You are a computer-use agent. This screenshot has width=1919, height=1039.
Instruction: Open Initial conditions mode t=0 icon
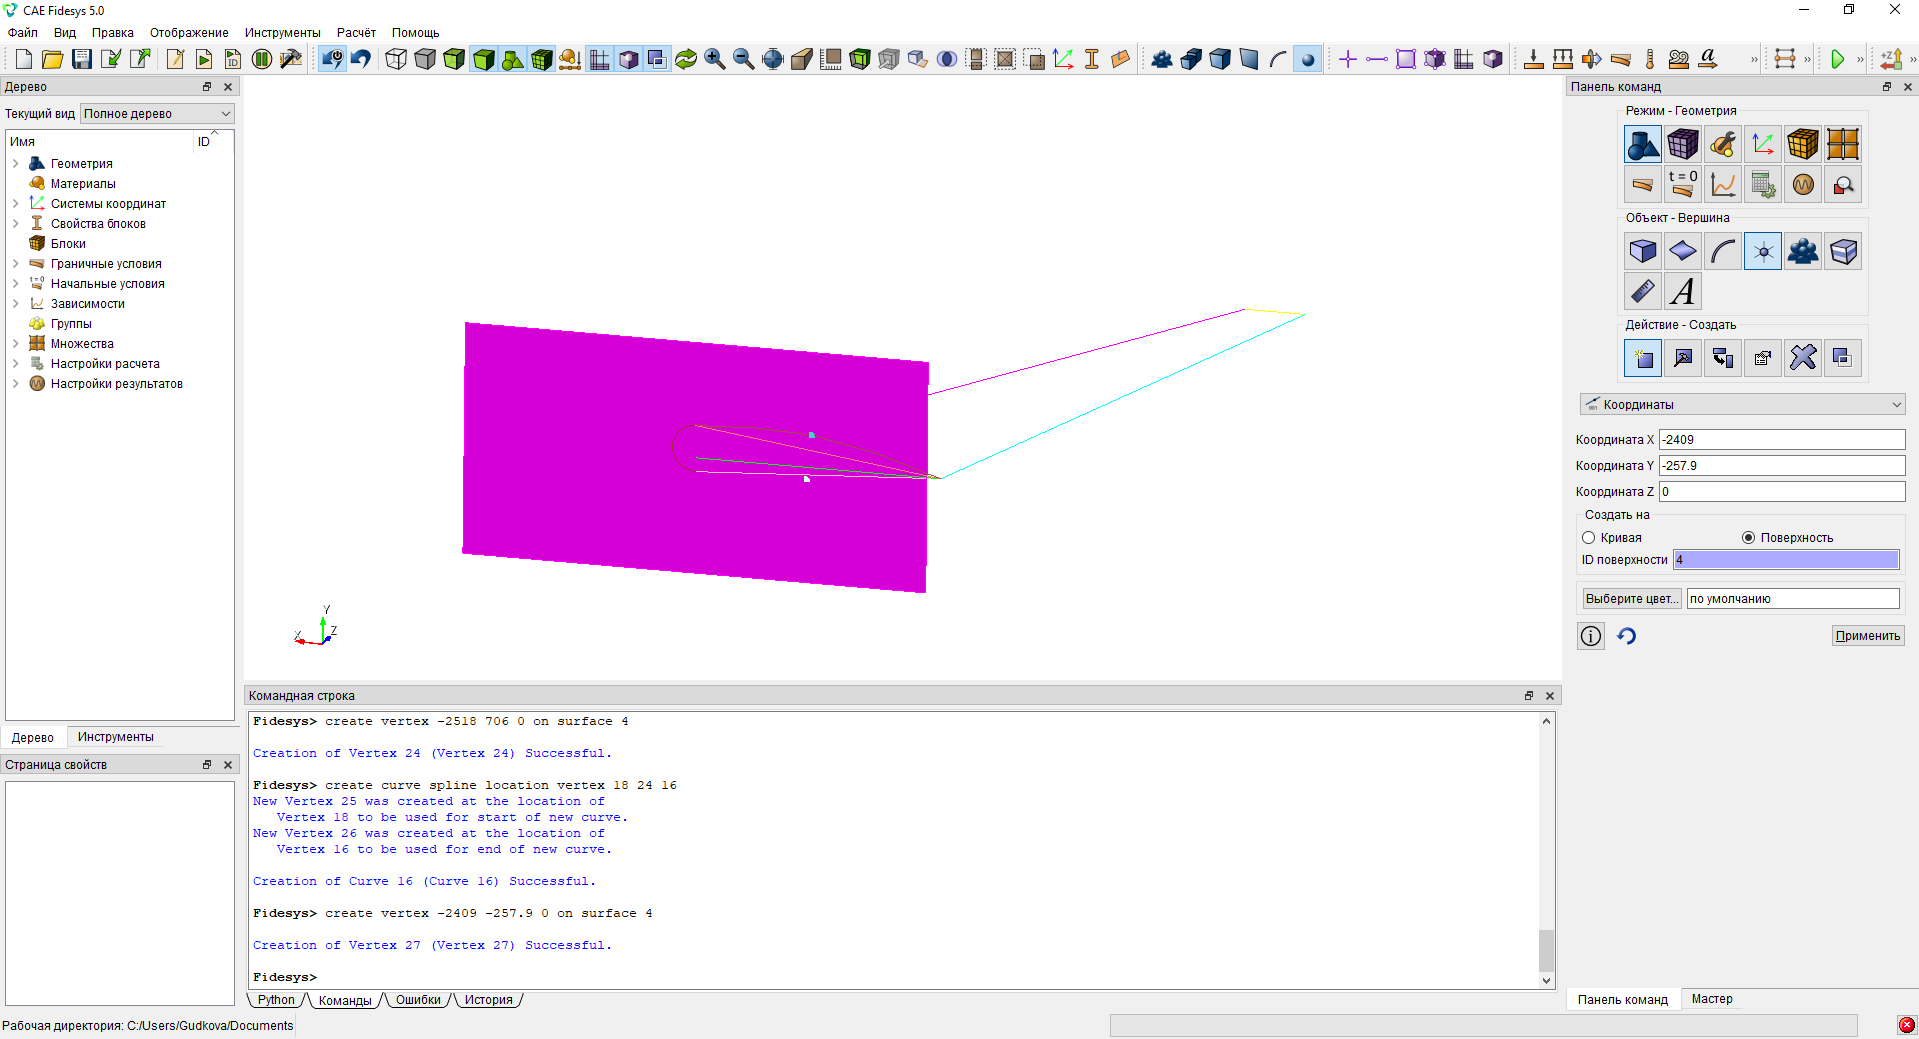pos(1683,184)
